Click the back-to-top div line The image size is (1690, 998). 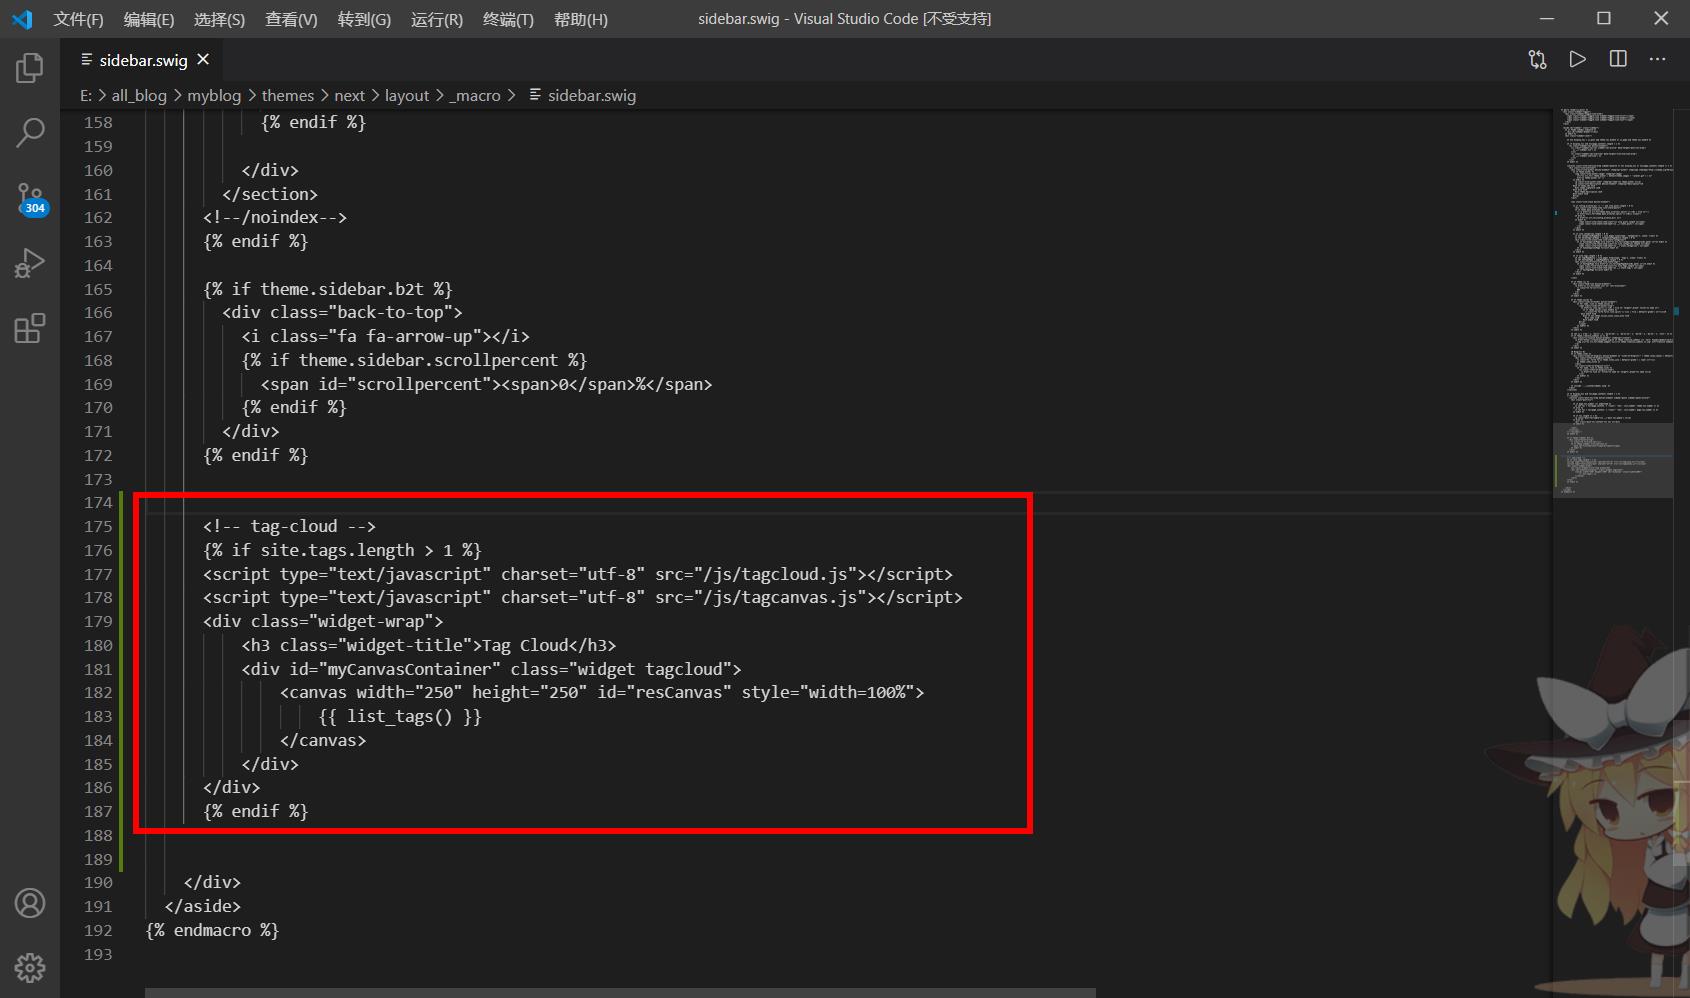coord(342,312)
